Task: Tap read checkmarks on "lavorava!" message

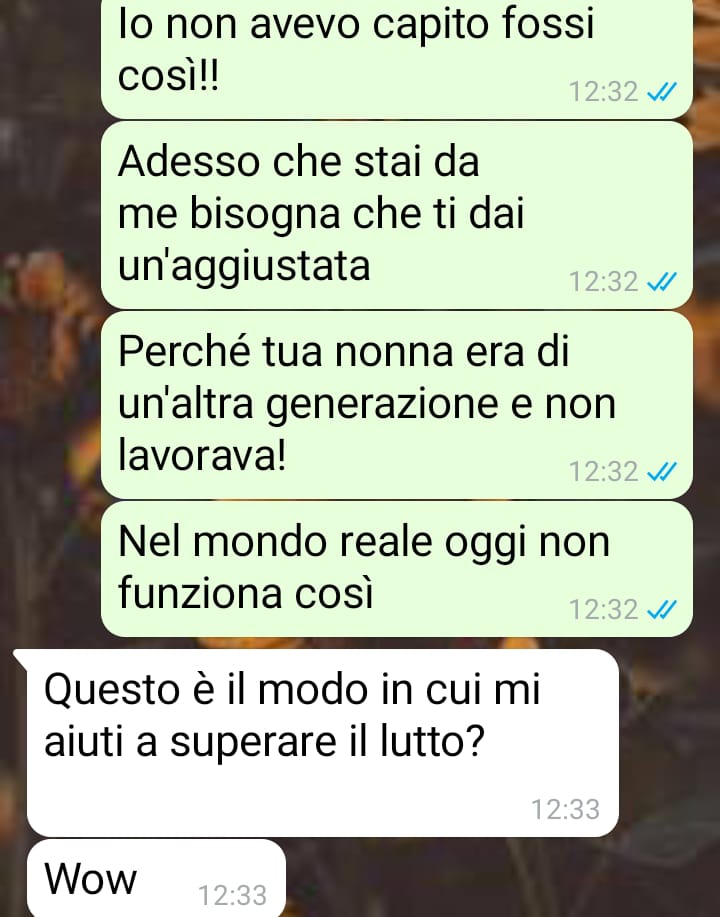Action: 662,471
